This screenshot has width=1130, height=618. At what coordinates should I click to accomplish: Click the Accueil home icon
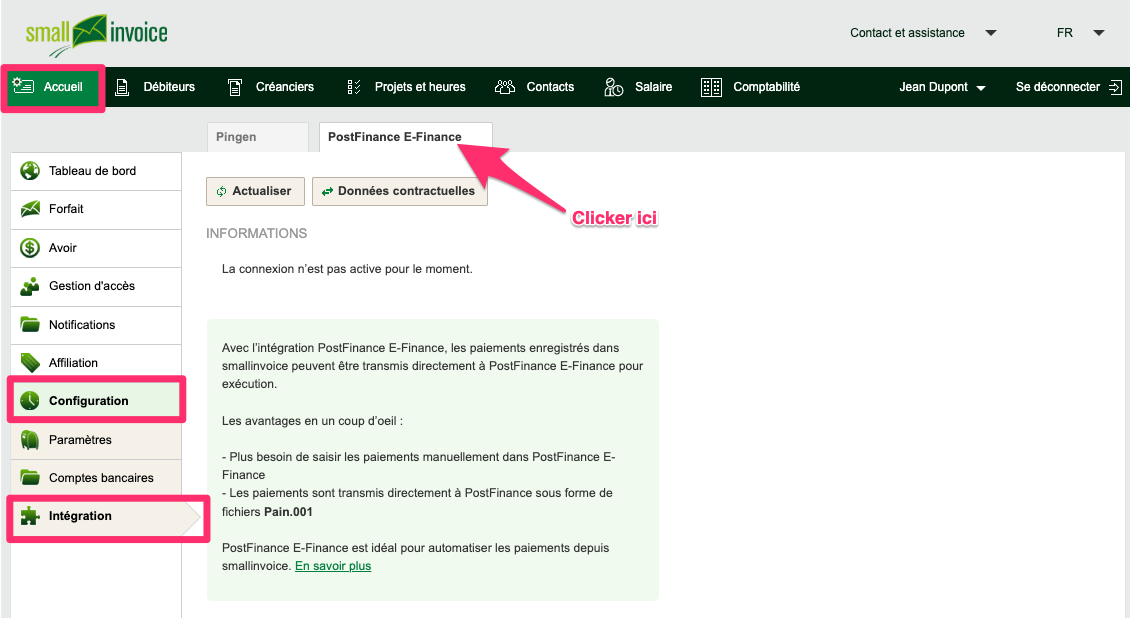(x=23, y=86)
